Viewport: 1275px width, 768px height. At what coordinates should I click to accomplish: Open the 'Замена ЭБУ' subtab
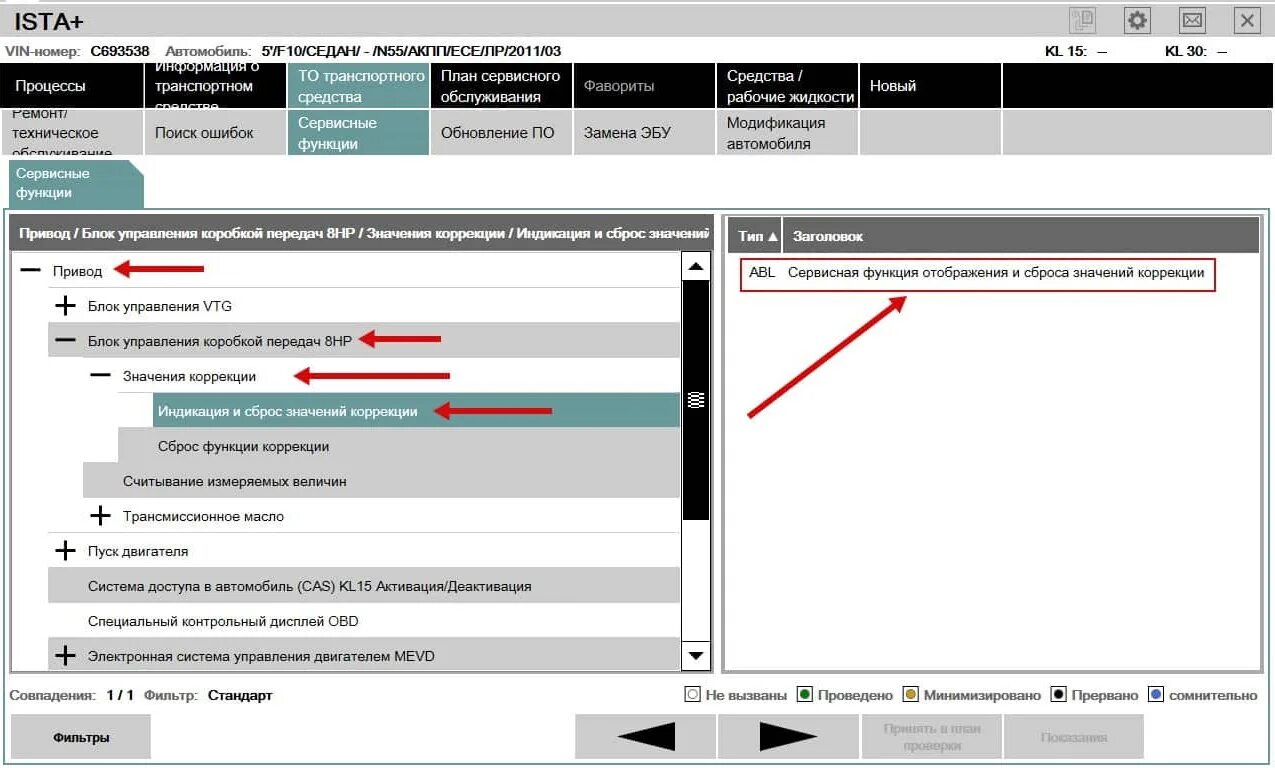[644, 132]
